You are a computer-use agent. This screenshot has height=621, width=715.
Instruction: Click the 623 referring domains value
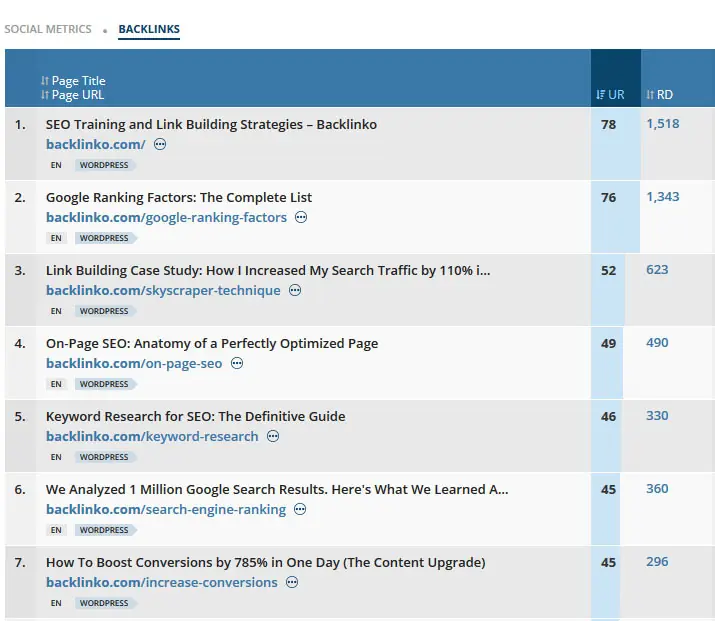(657, 270)
